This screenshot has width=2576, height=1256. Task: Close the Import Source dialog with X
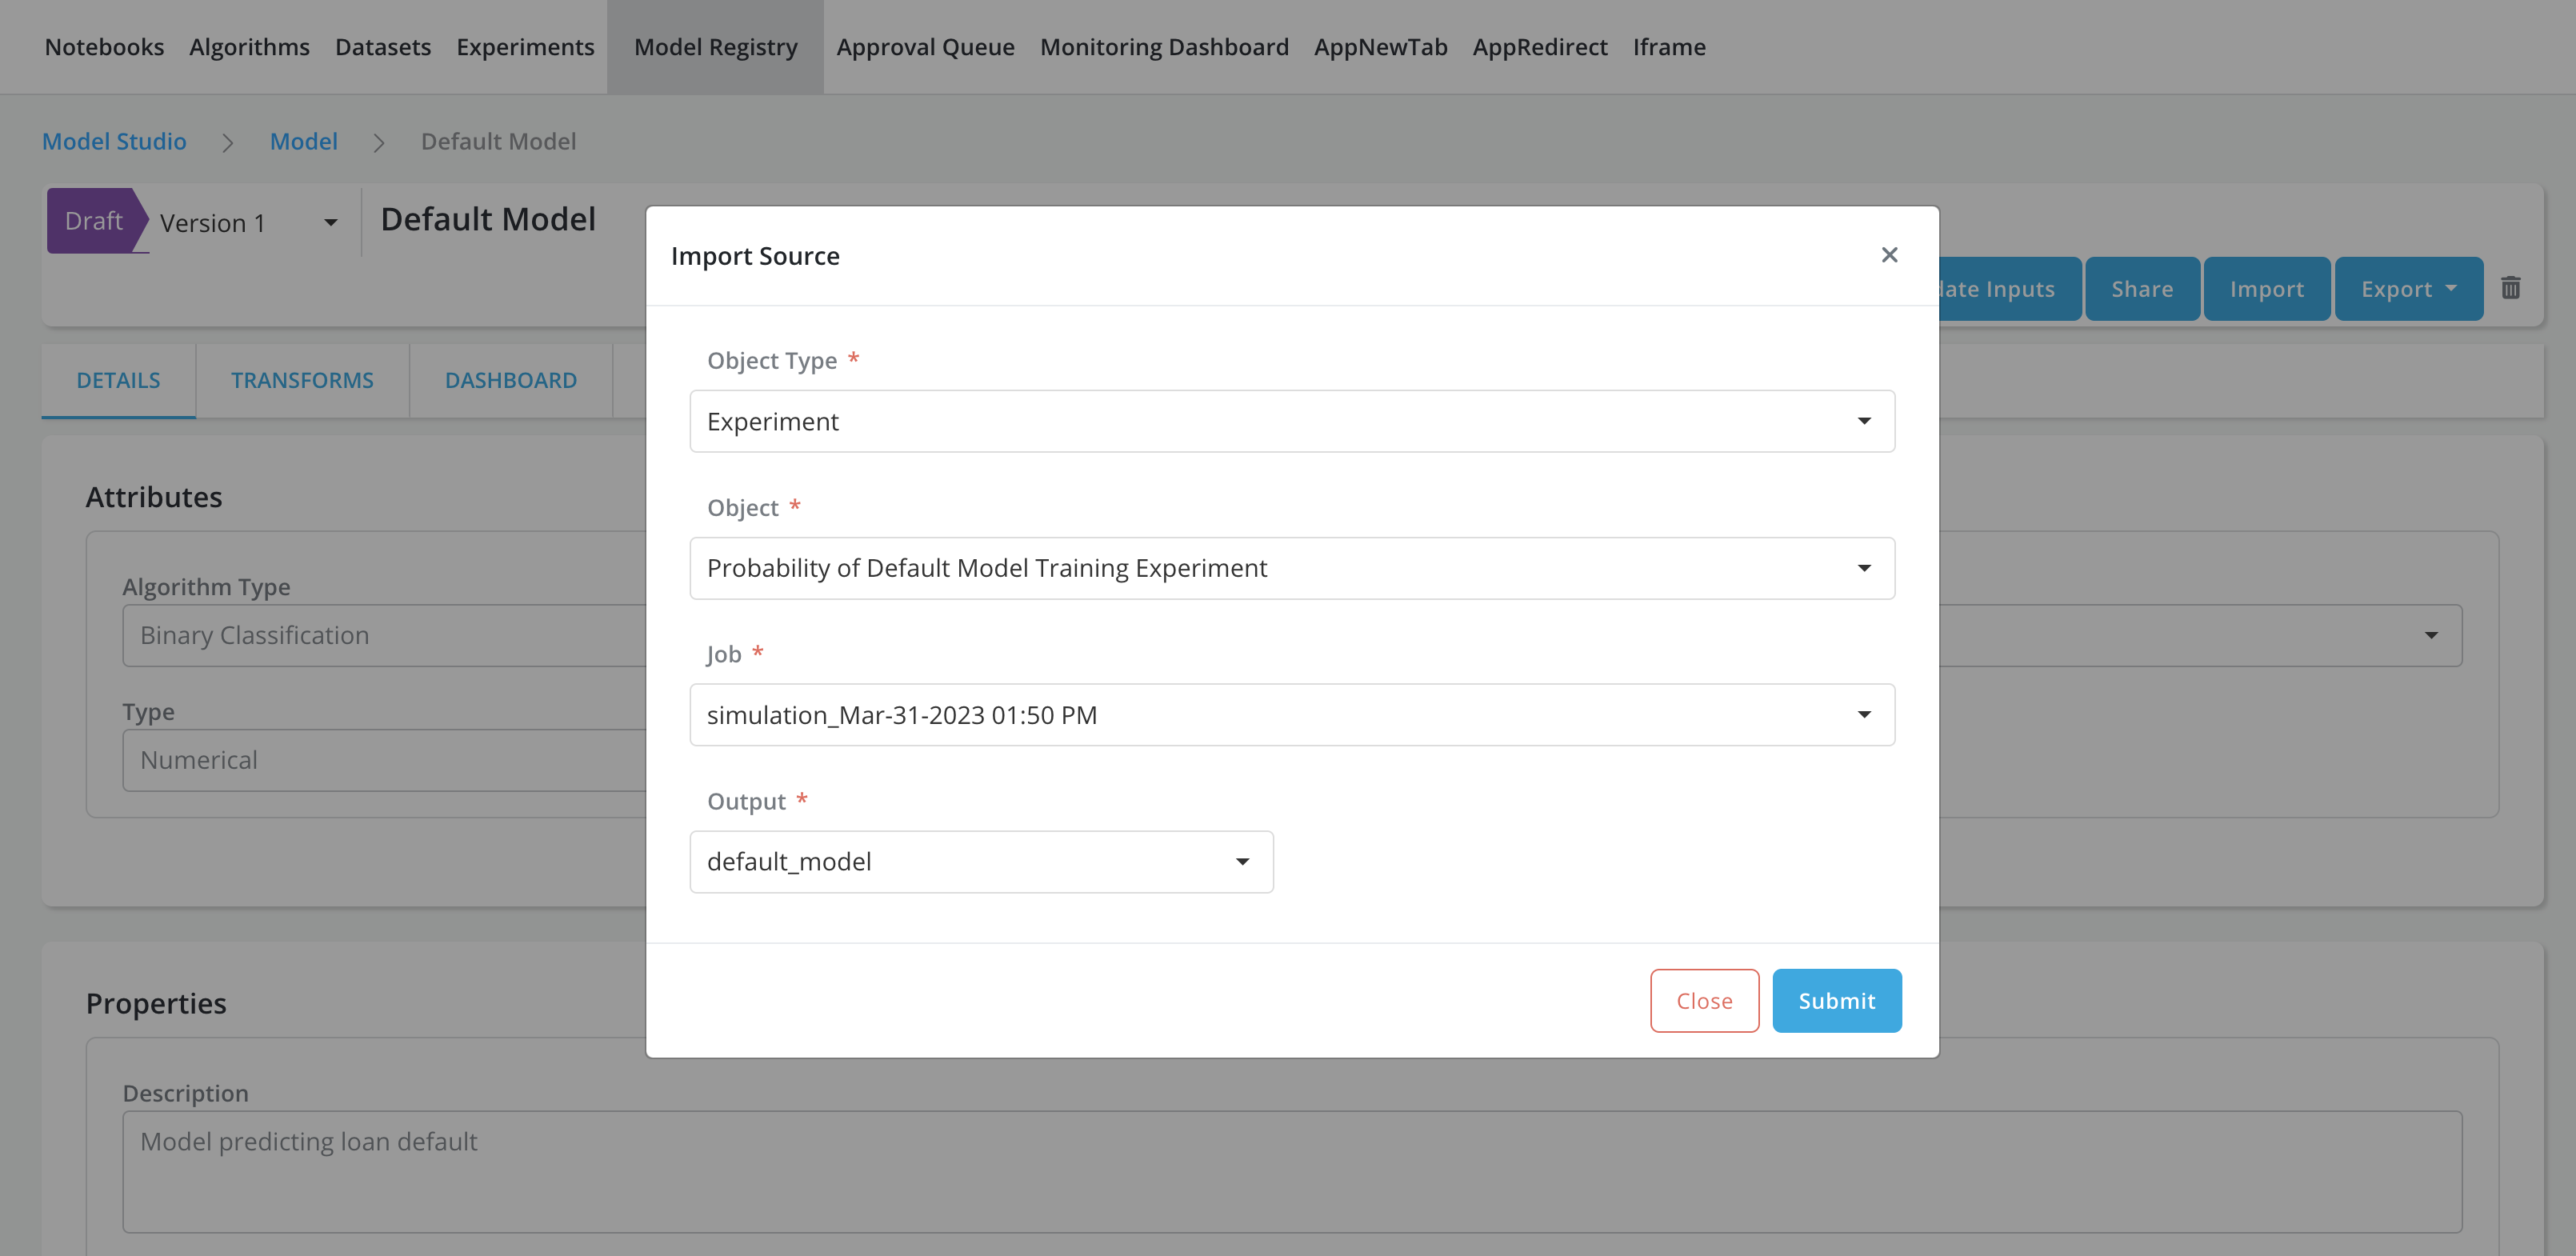pos(1888,255)
